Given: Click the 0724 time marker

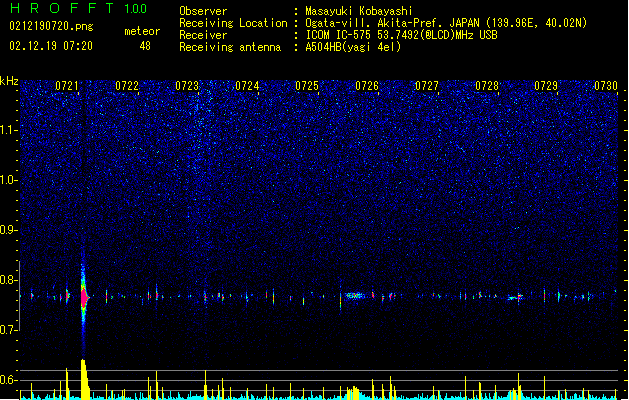Looking at the screenshot, I should (247, 86).
